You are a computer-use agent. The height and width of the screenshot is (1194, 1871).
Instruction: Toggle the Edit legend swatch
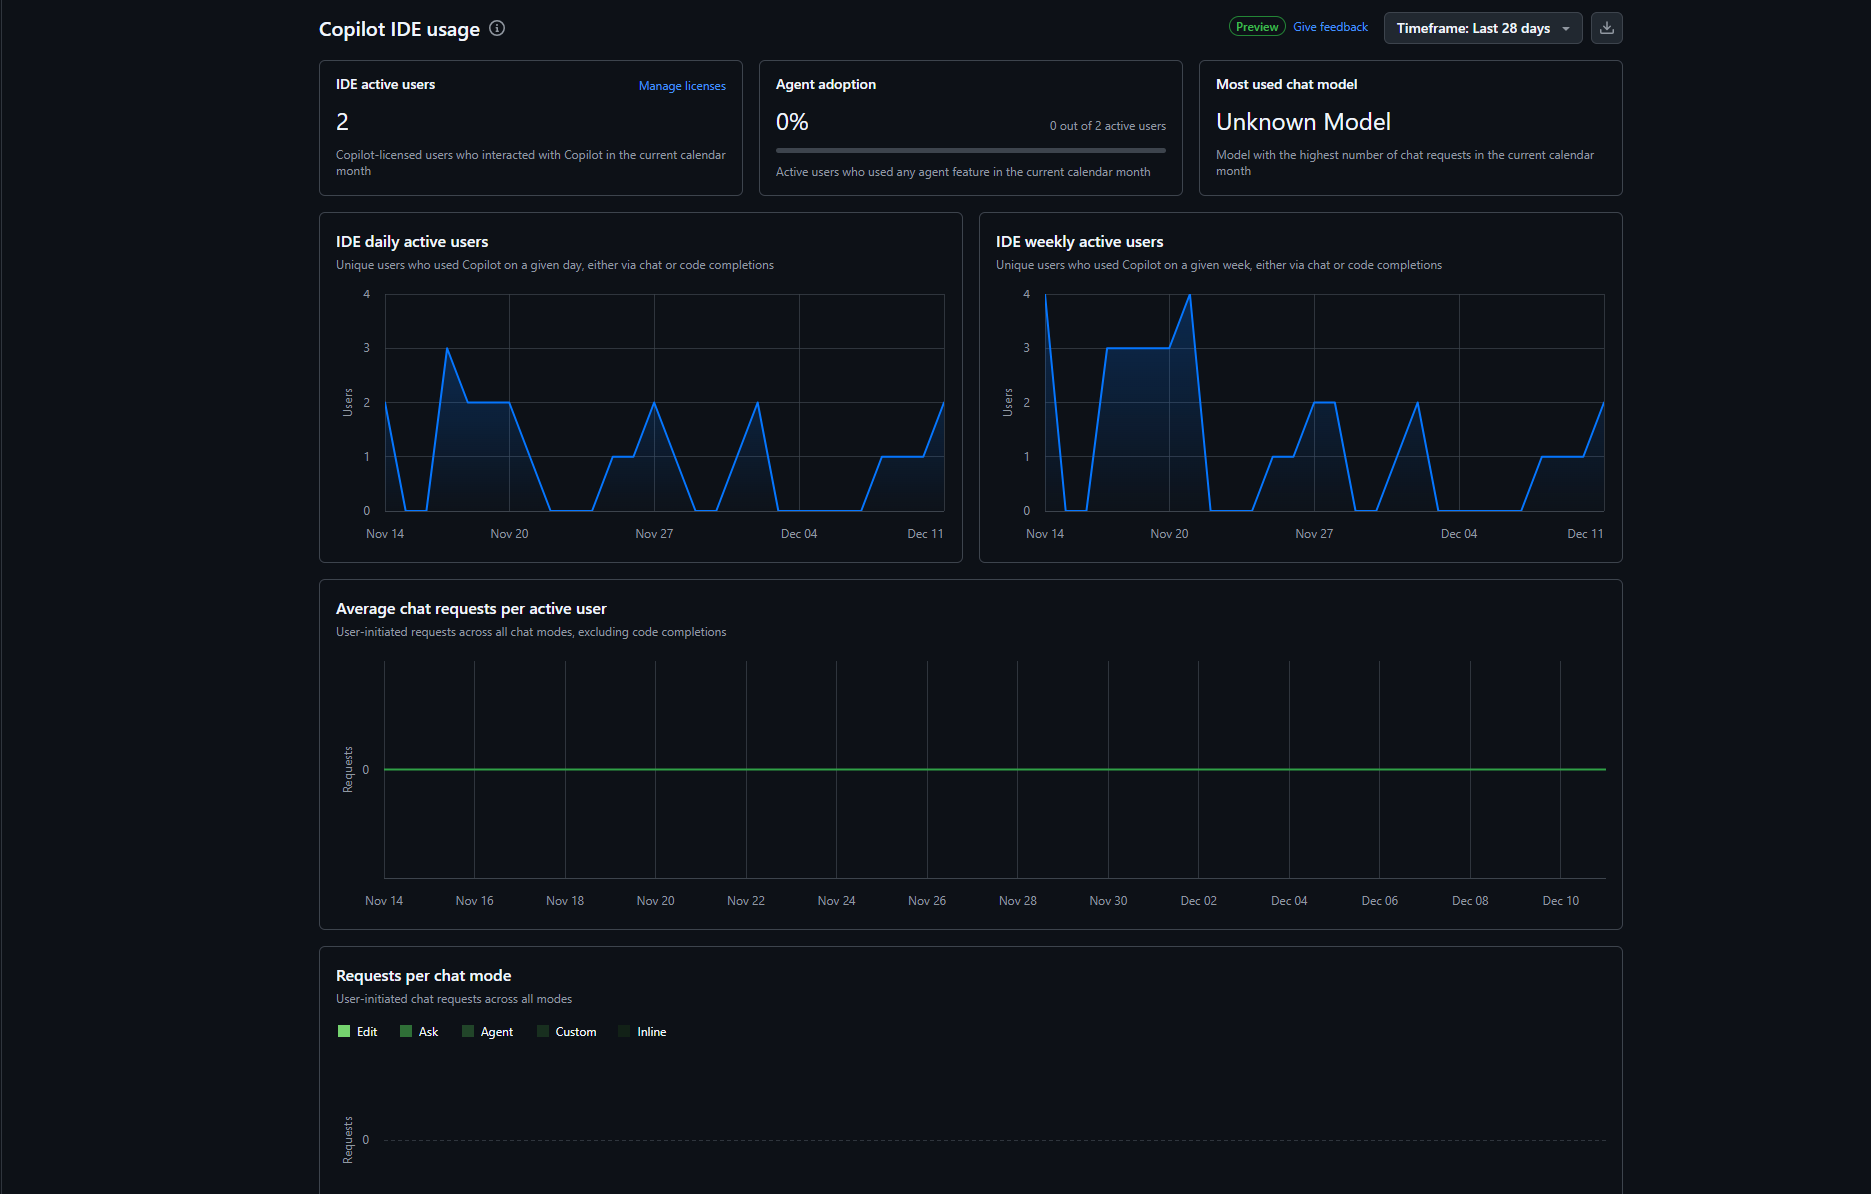point(344,1031)
